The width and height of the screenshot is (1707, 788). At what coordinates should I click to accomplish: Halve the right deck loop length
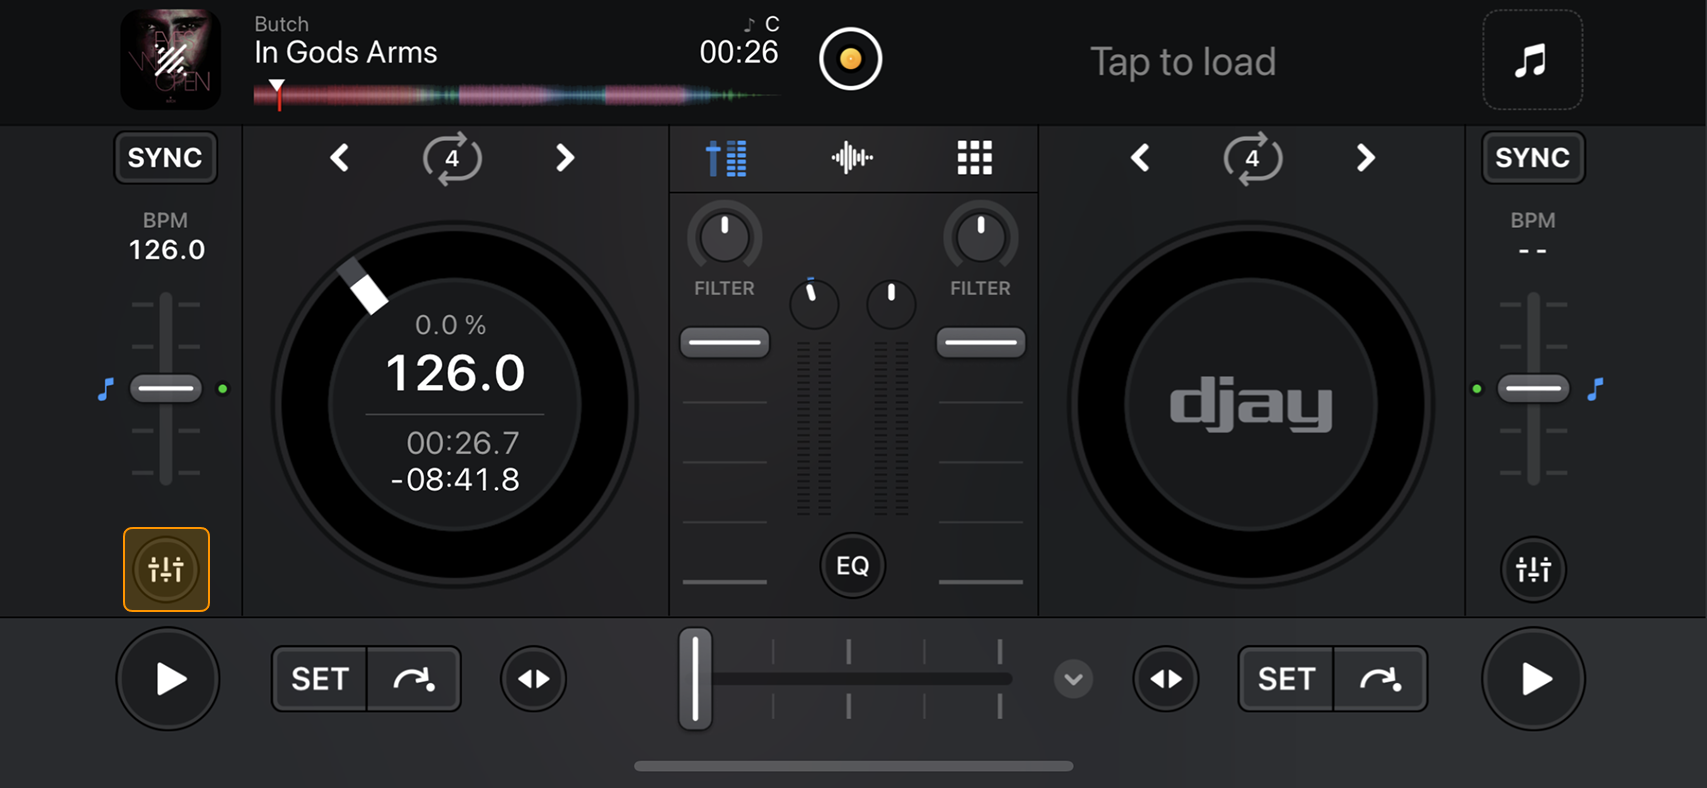click(1140, 158)
